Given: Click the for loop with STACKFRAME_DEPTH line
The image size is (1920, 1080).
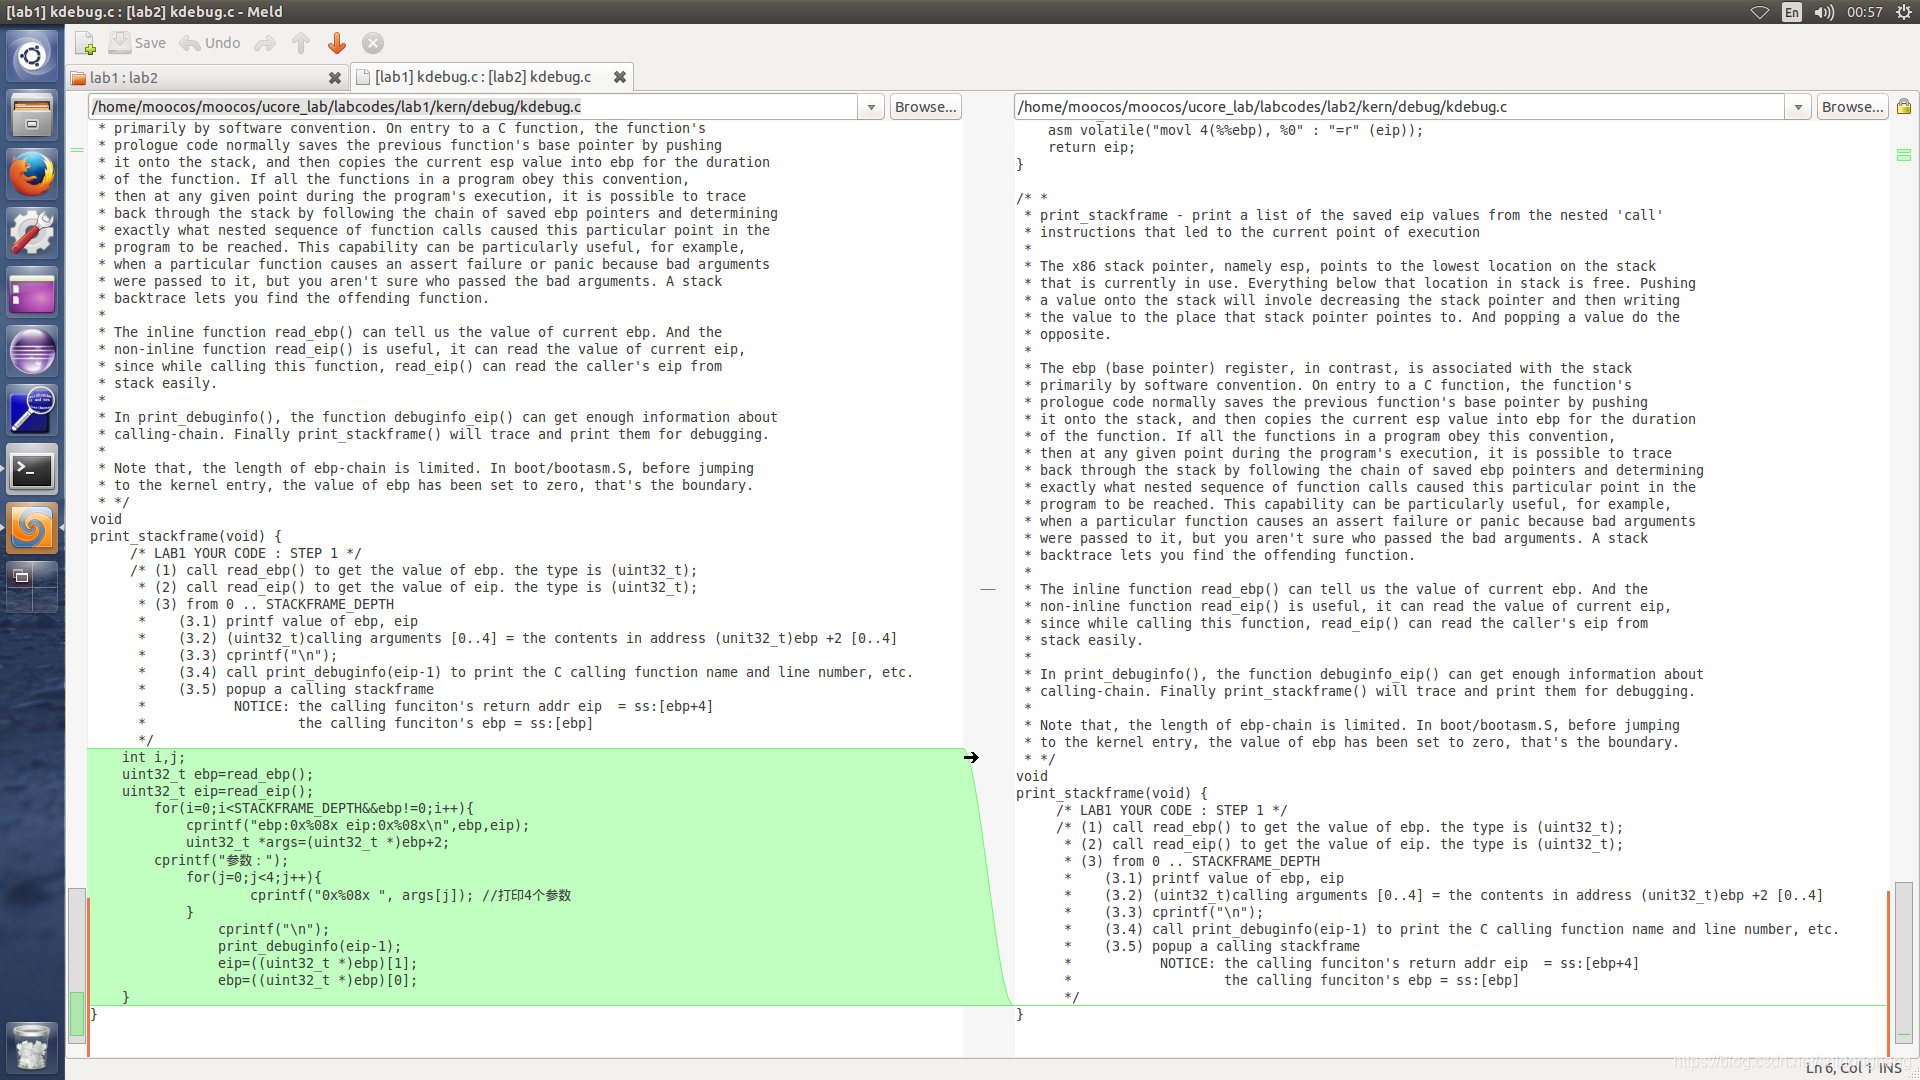Looking at the screenshot, I should click(314, 808).
